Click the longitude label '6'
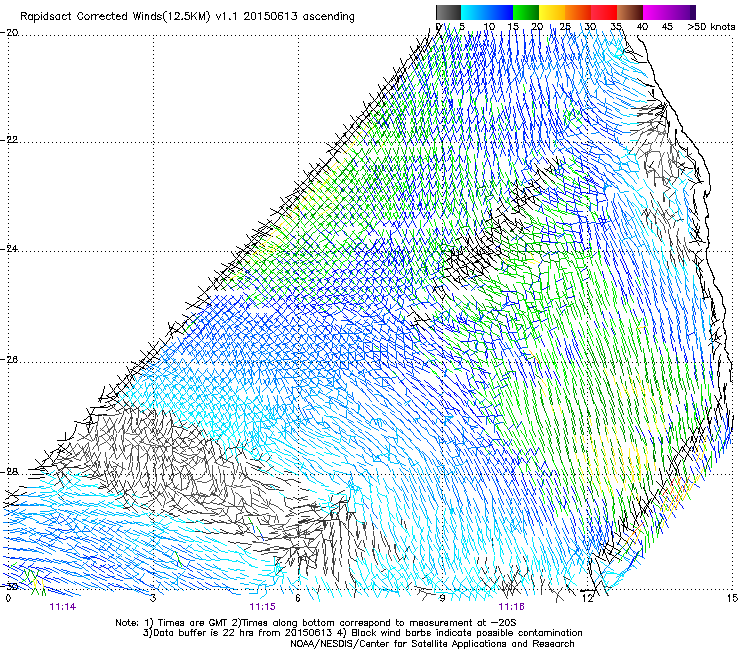Image resolution: width=740 pixels, height=650 pixels. (298, 599)
